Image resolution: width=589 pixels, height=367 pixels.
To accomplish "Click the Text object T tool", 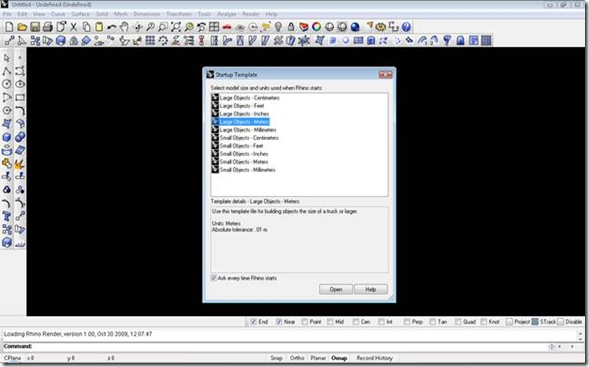I will [x=7, y=216].
